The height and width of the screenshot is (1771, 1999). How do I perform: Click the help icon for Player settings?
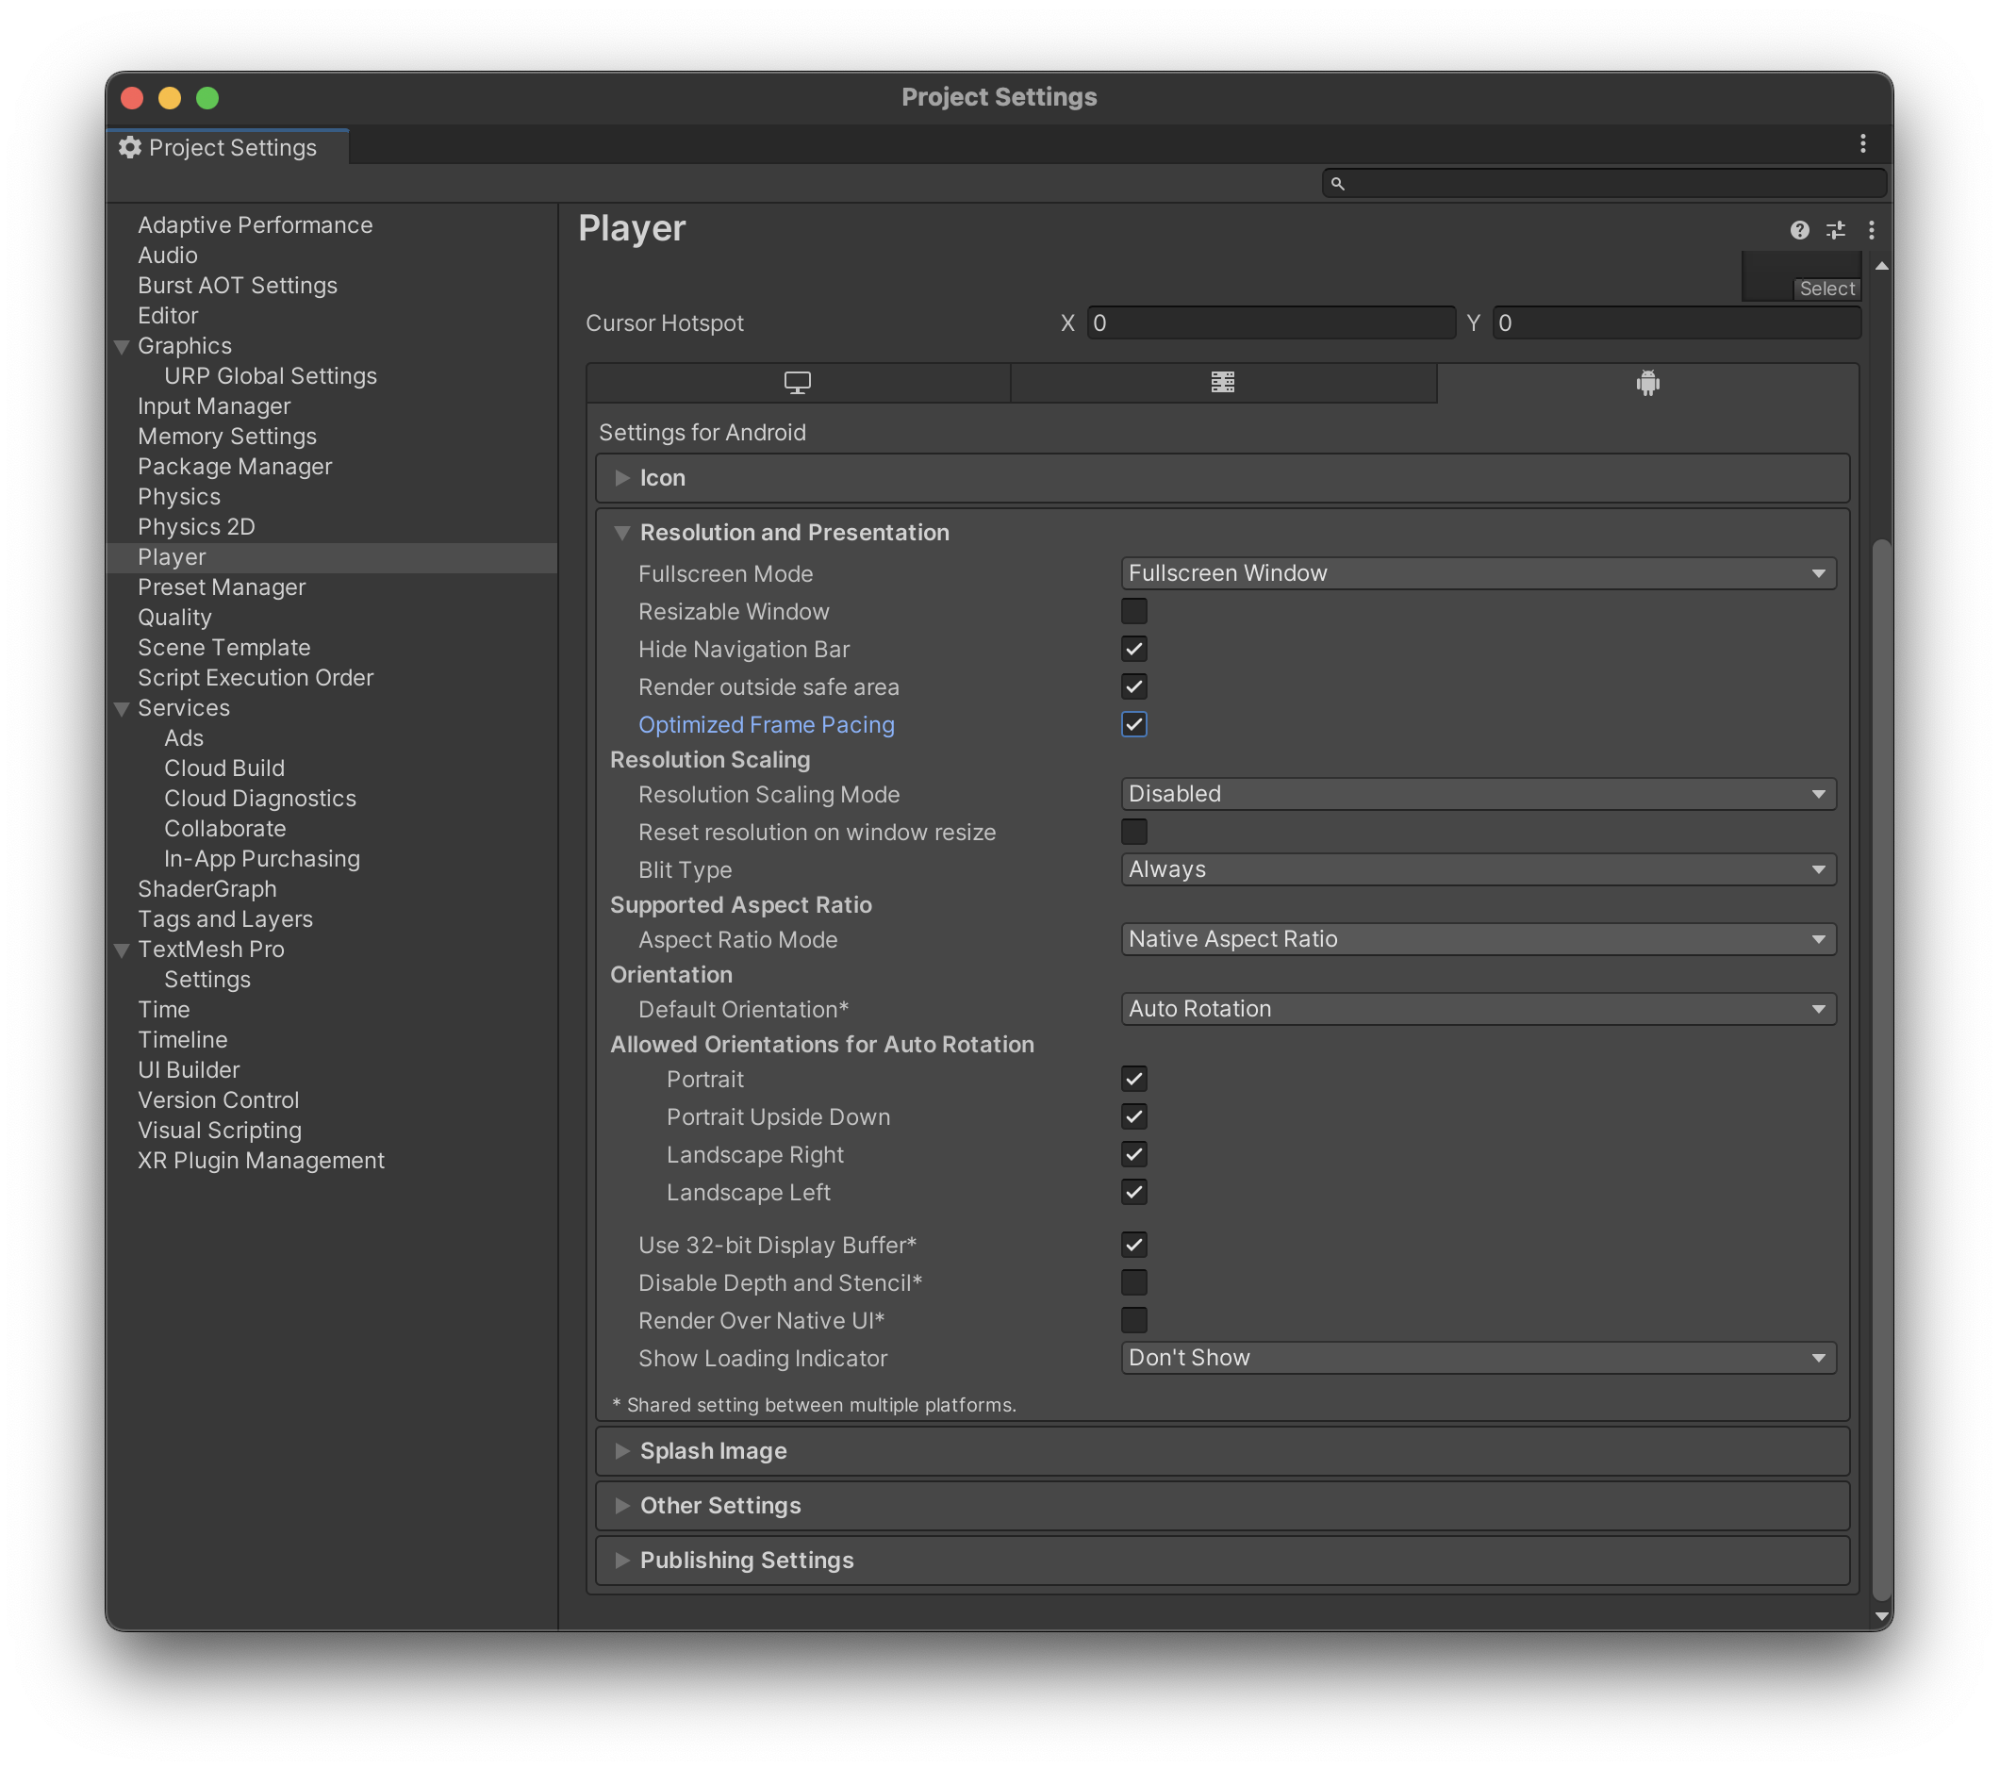coord(1799,229)
